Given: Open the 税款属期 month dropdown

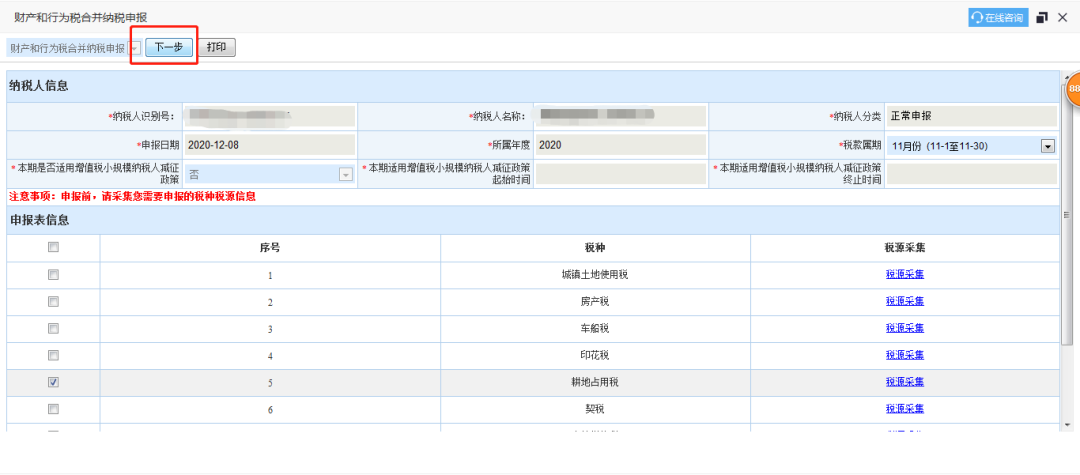Looking at the screenshot, I should click(x=1048, y=146).
